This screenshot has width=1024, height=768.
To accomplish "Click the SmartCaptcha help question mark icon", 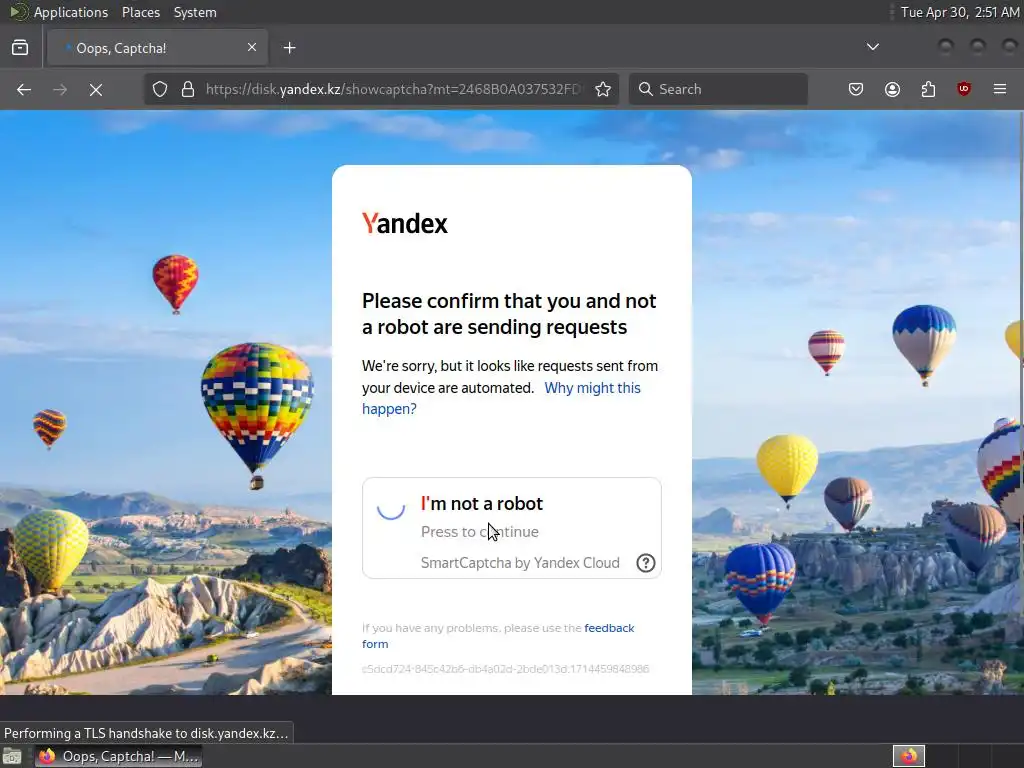I will 646,563.
